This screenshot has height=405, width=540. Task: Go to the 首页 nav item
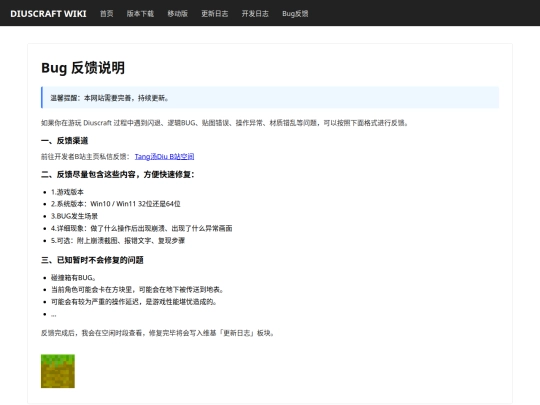(106, 14)
